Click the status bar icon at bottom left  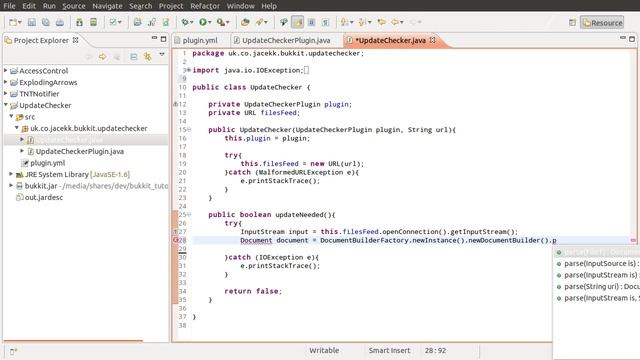point(13,351)
